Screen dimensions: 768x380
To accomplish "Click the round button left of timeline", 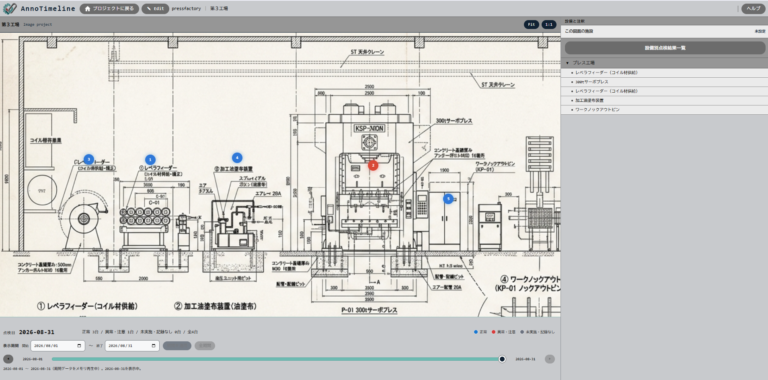I will tap(8, 359).
